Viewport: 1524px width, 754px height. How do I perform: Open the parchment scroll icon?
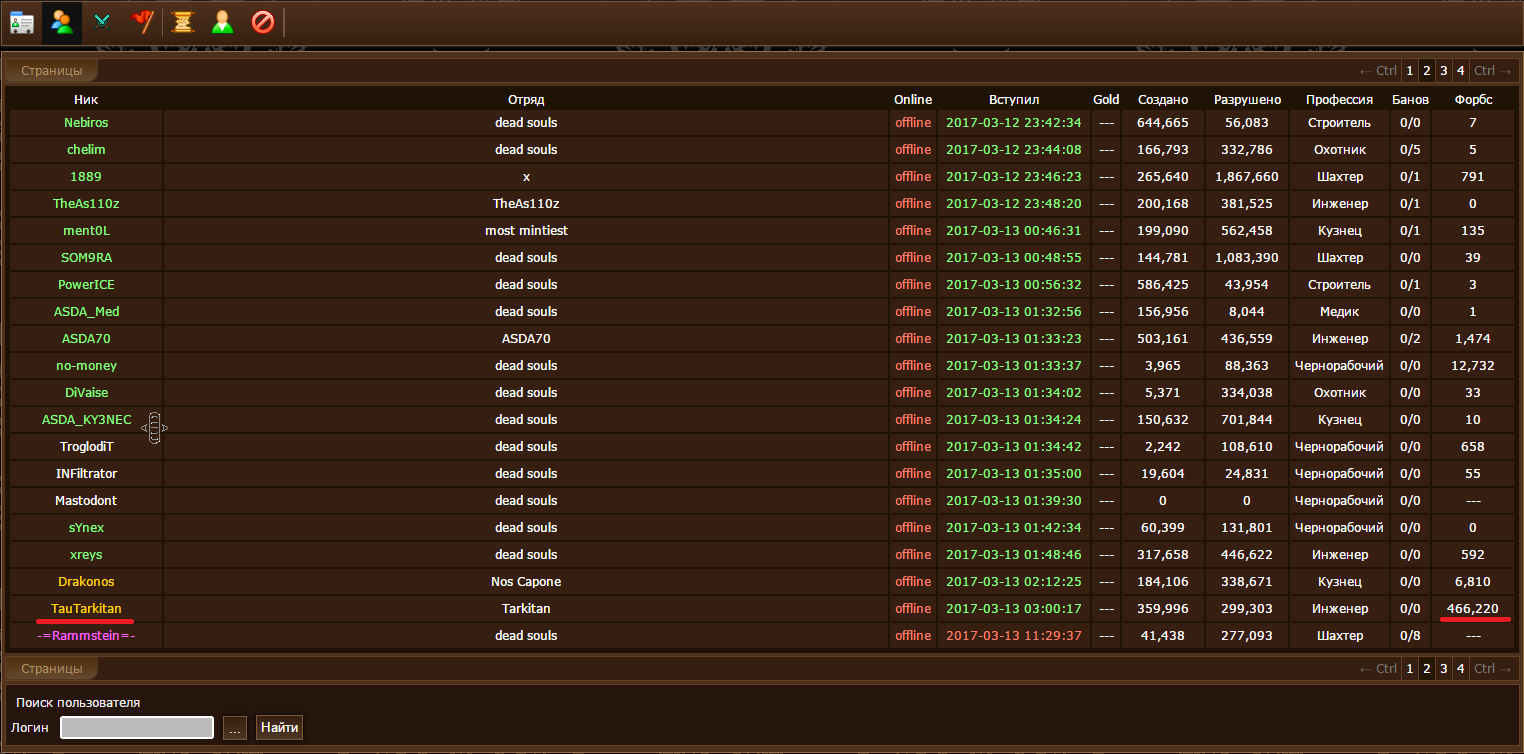182,22
